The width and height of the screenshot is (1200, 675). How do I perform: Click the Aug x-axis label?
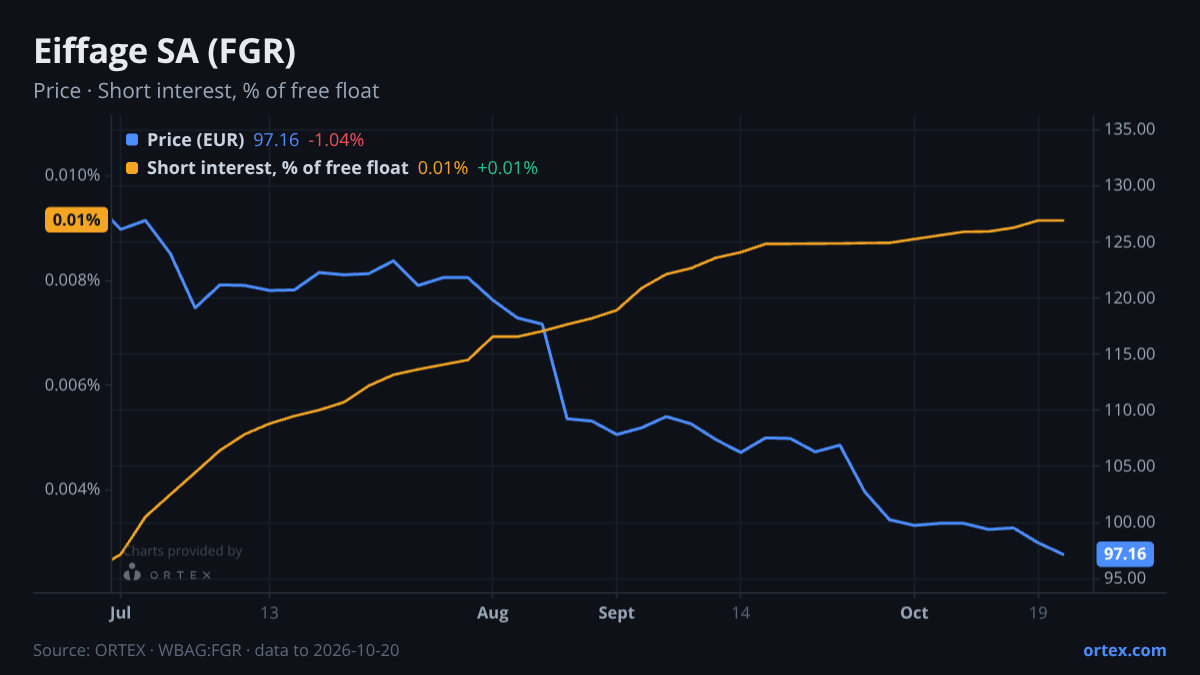coord(493,613)
